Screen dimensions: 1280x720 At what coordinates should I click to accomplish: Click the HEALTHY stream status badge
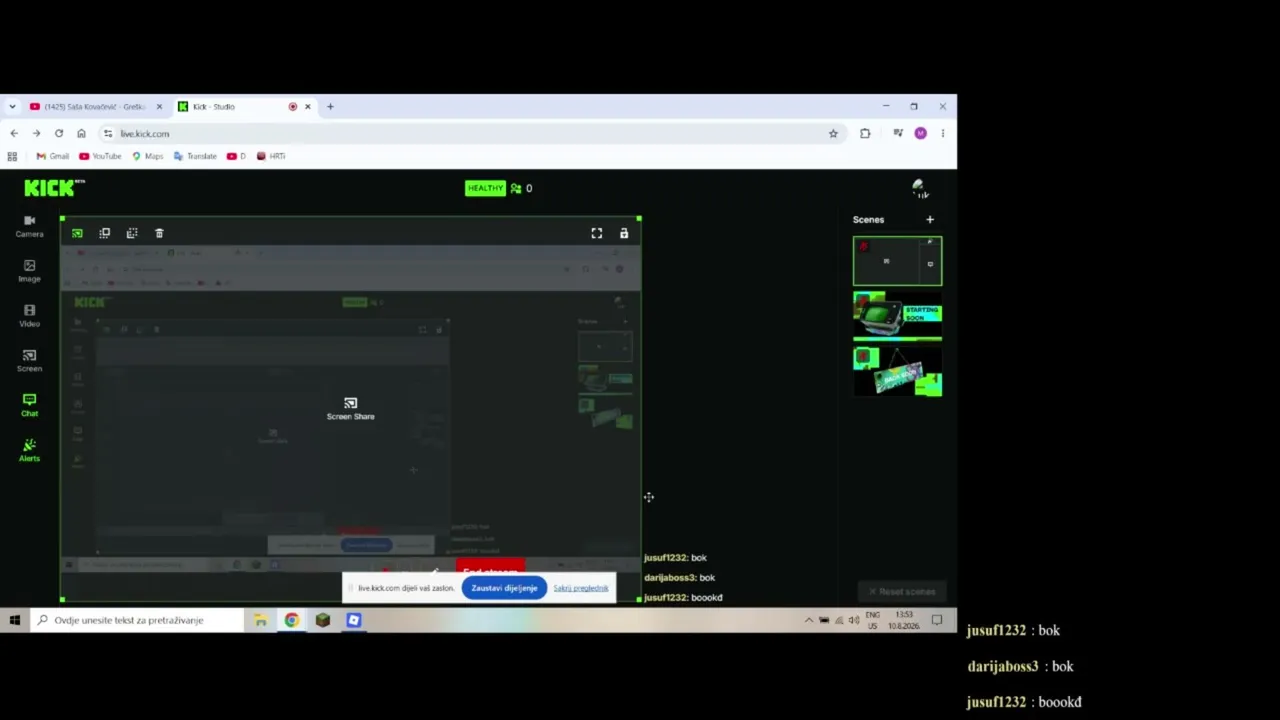485,188
